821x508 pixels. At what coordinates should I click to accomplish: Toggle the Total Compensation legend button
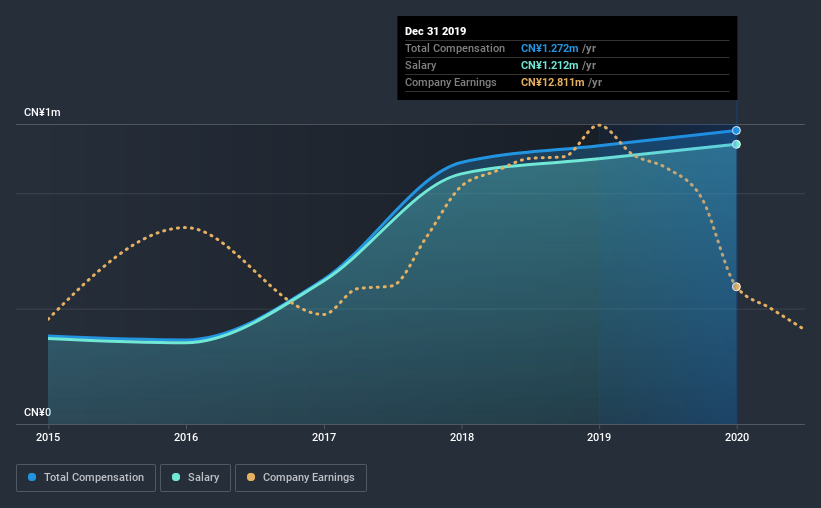[86, 478]
